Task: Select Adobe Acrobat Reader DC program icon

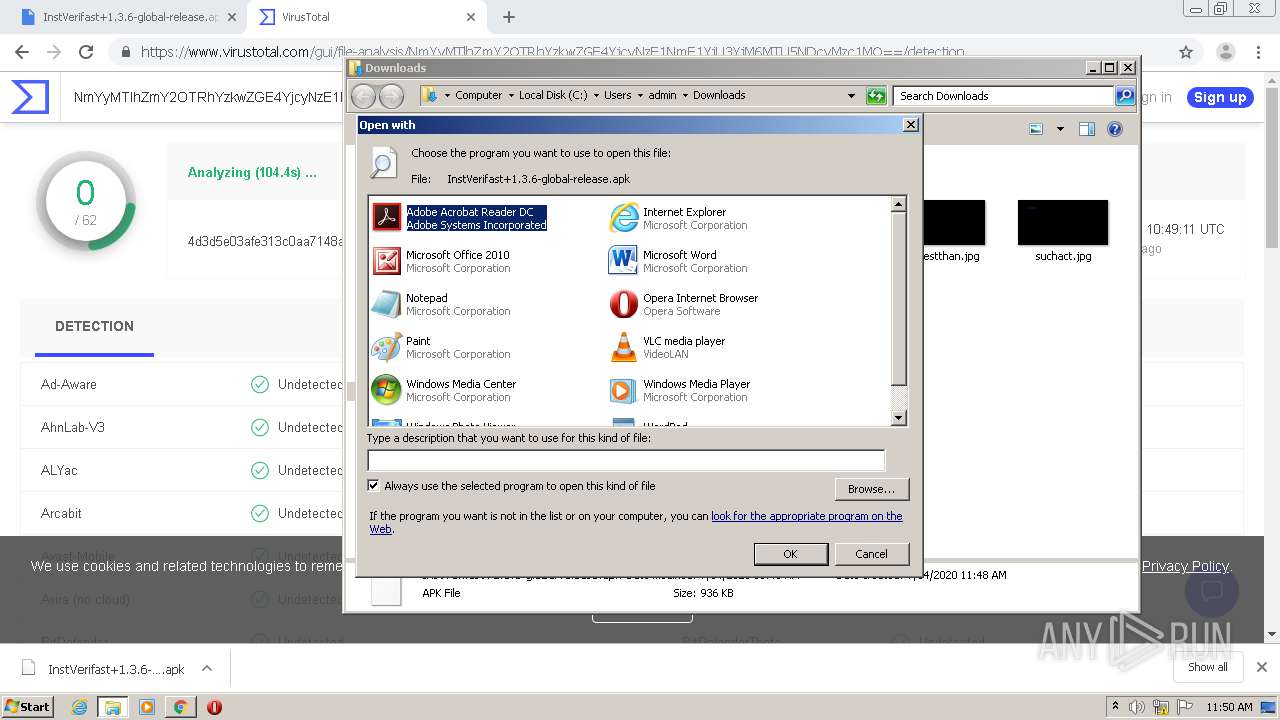Action: [387, 217]
